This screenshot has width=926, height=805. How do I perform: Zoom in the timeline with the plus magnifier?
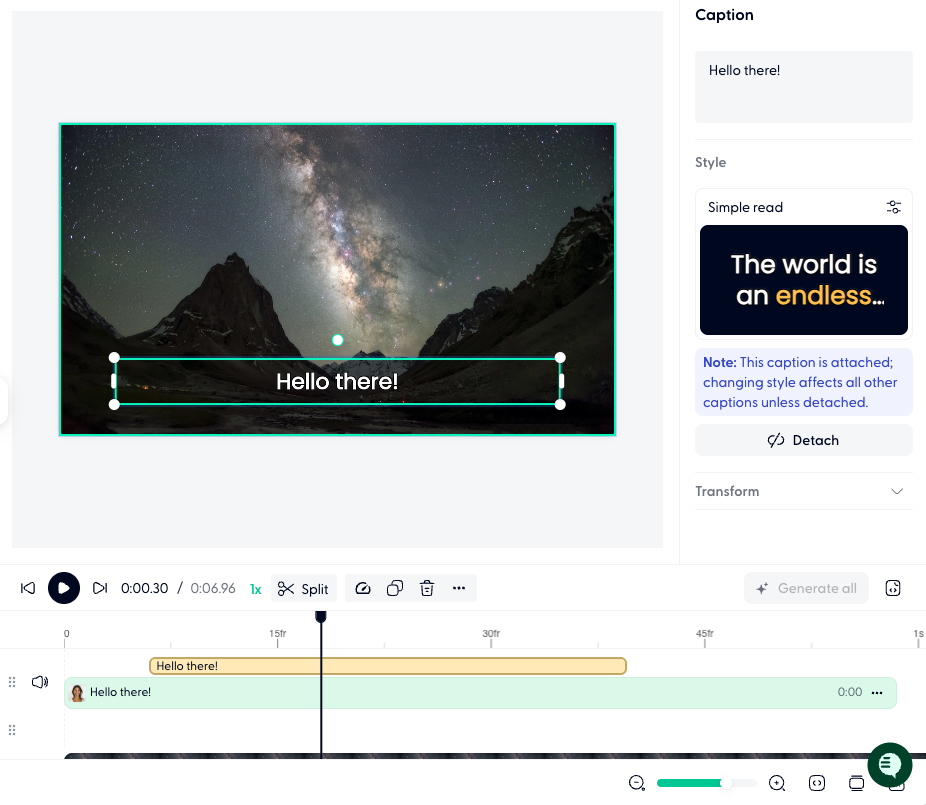click(x=777, y=783)
